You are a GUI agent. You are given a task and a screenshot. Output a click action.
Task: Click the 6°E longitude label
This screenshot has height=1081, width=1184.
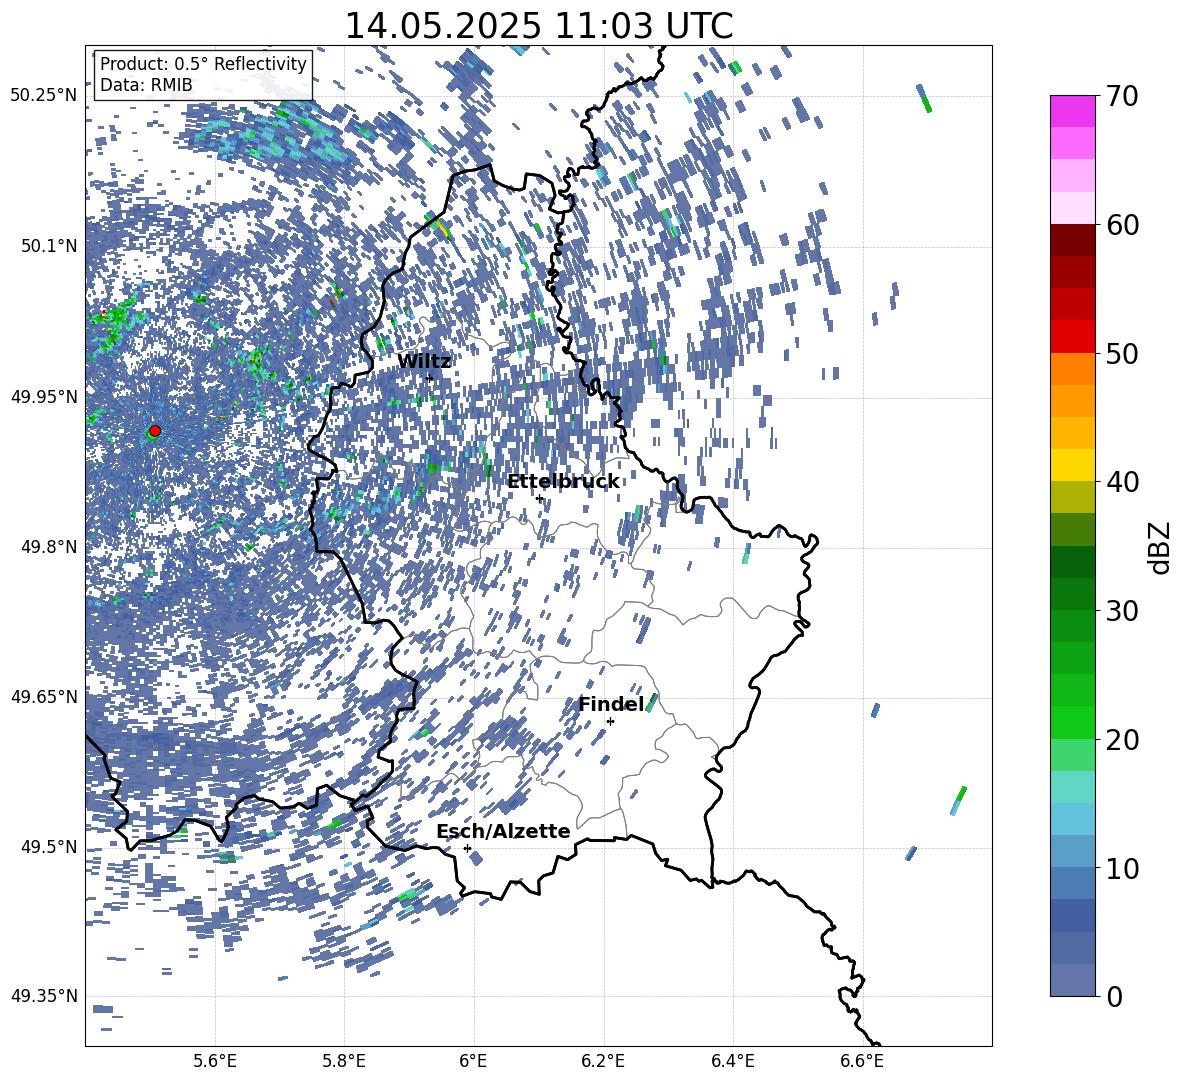coord(473,1061)
